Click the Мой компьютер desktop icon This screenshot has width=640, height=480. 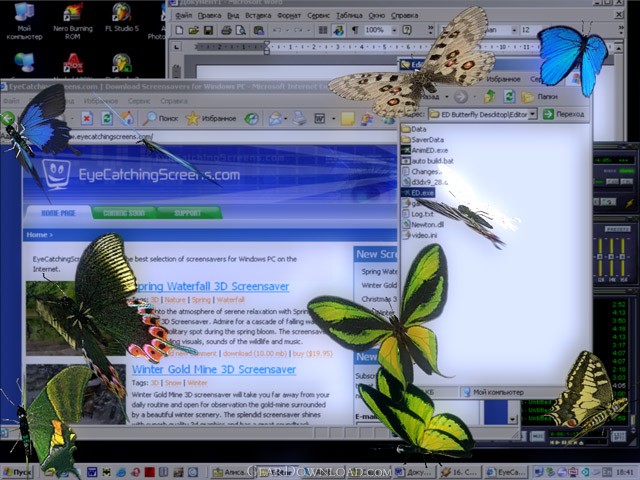coord(24,21)
